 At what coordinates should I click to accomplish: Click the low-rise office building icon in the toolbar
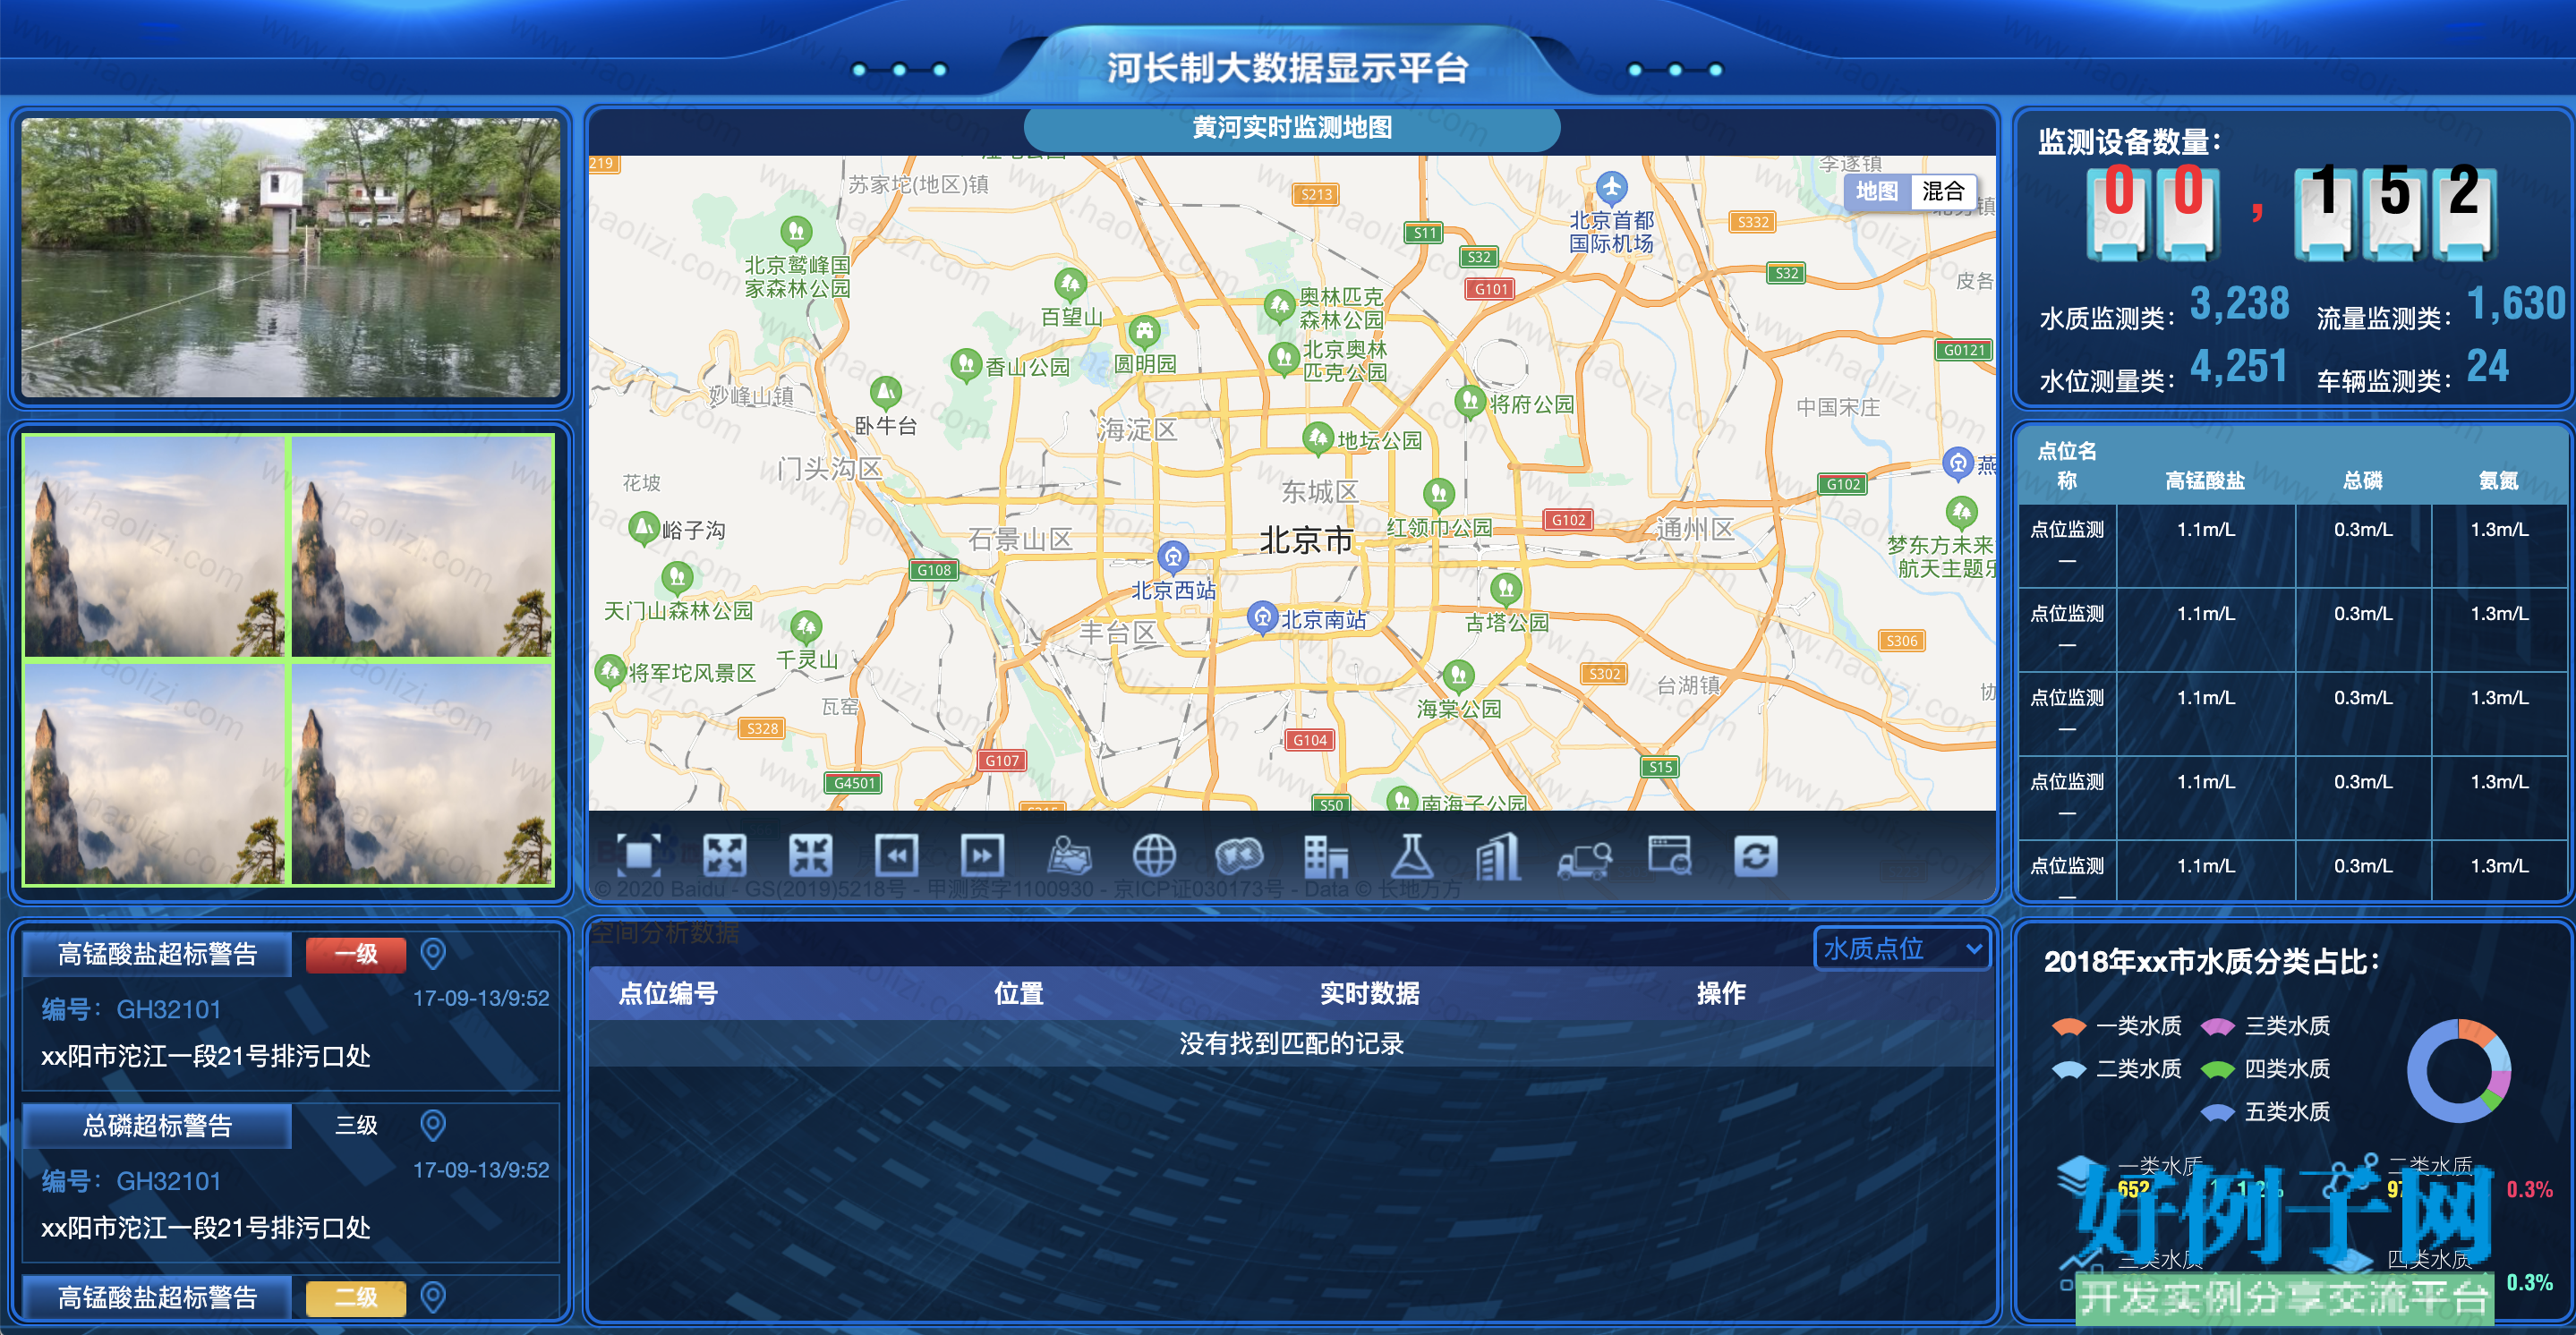click(x=1326, y=856)
